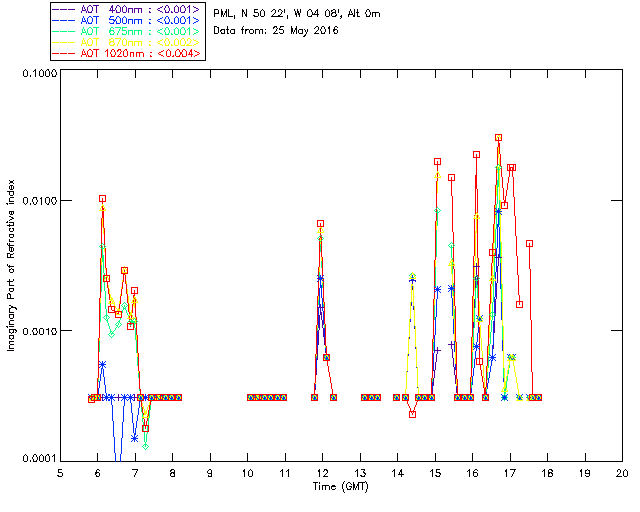Click the x-axis tick label 14
The image size is (640, 512).
point(398,473)
